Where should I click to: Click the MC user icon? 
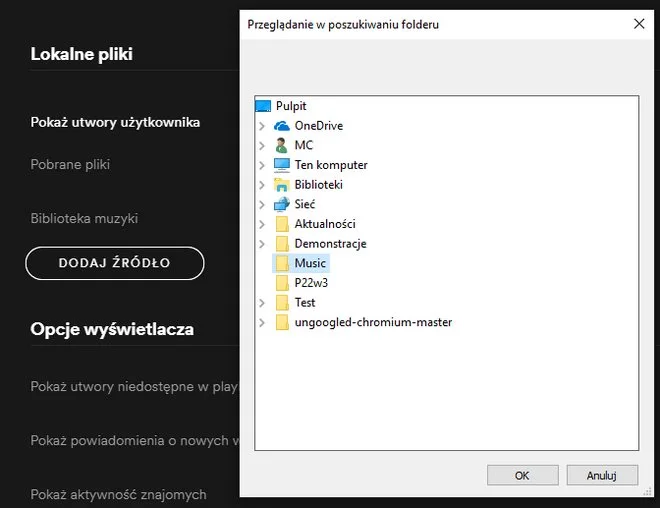(x=282, y=145)
